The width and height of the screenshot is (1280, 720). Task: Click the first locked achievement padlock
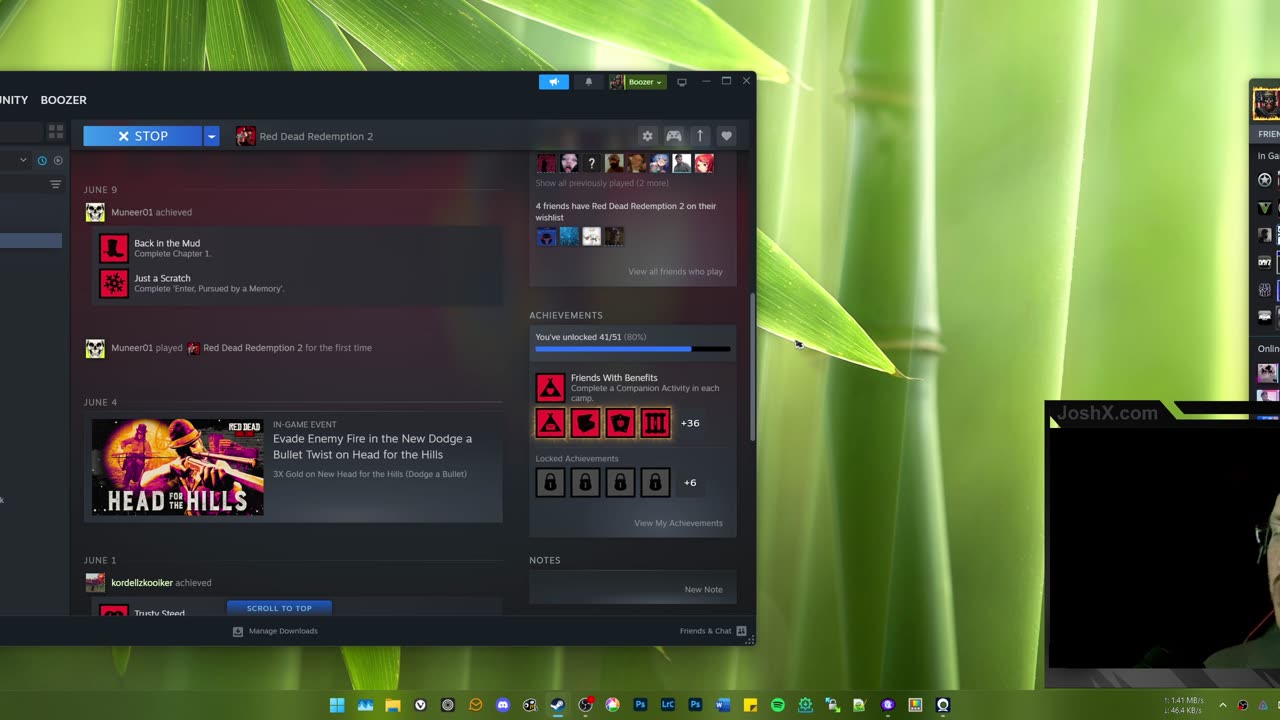(550, 483)
